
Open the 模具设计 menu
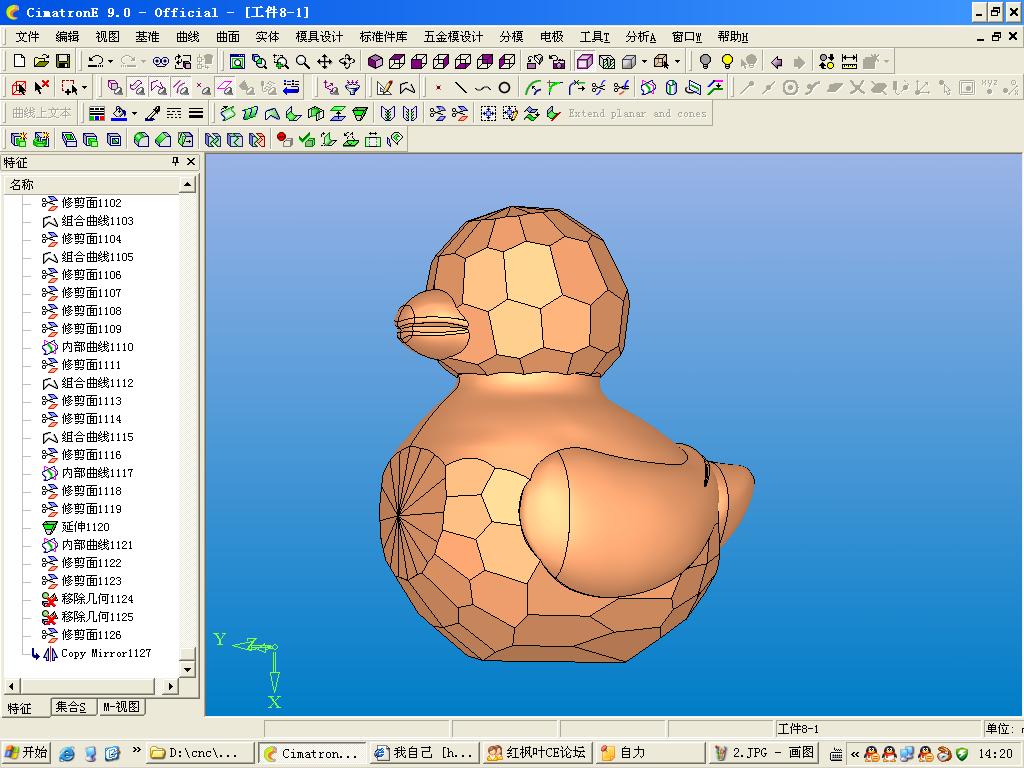319,37
